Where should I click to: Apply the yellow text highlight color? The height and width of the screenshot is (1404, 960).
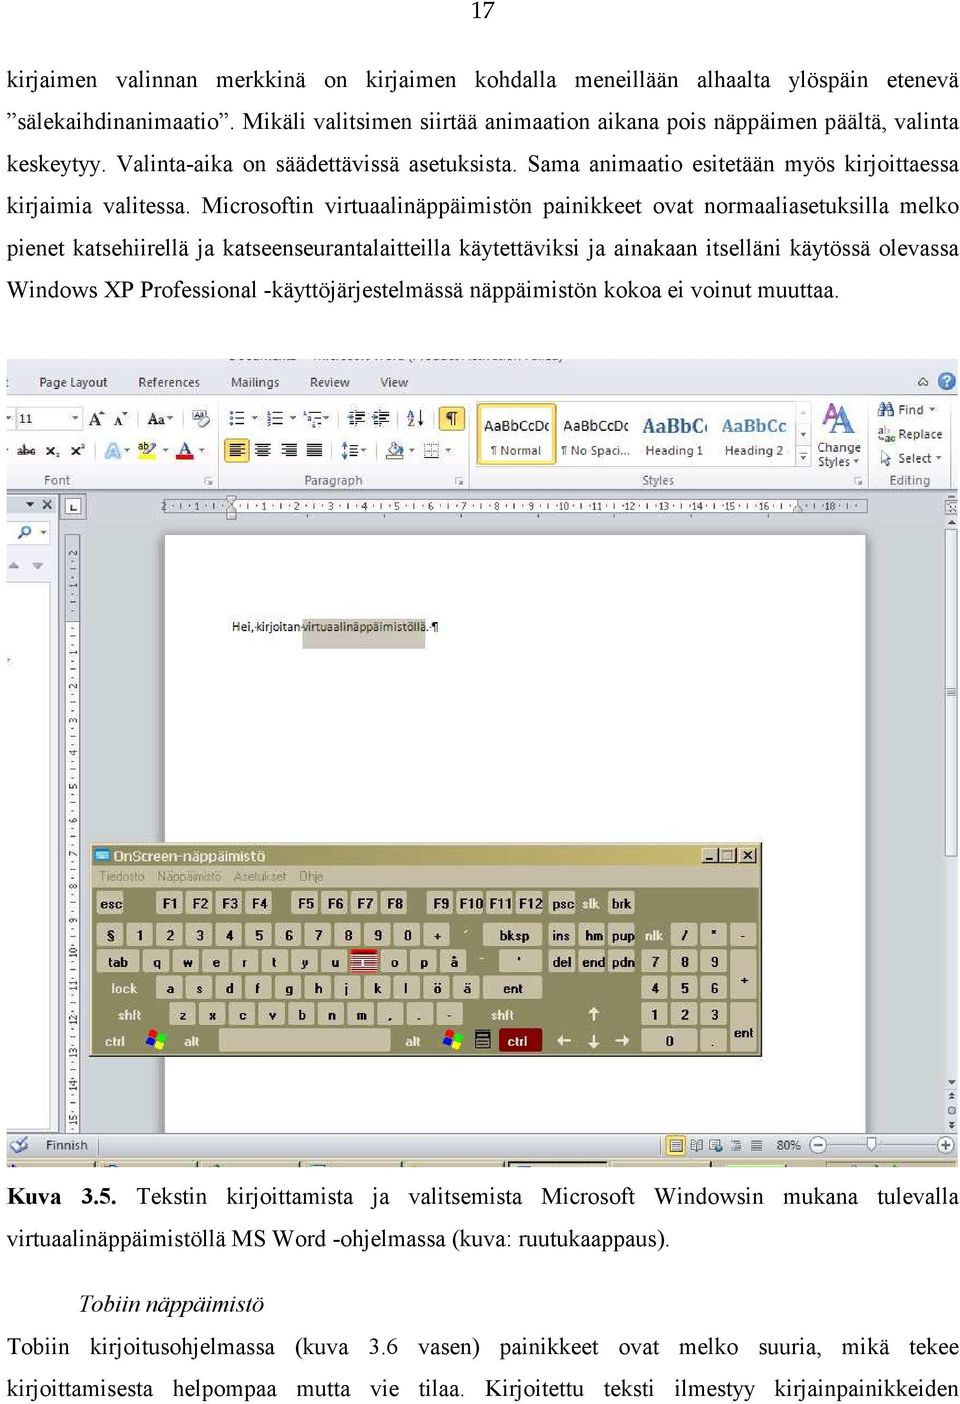click(x=146, y=451)
